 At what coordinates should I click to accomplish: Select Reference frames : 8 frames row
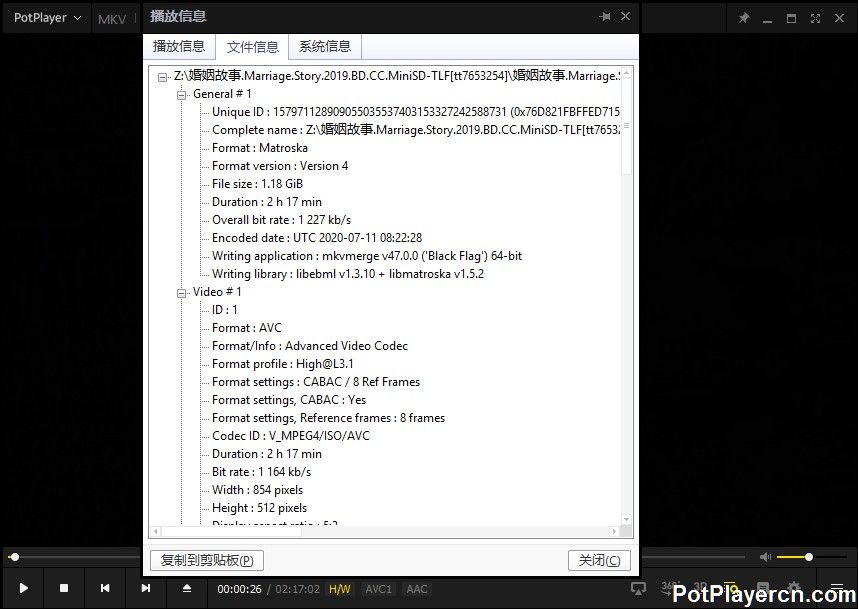[328, 418]
